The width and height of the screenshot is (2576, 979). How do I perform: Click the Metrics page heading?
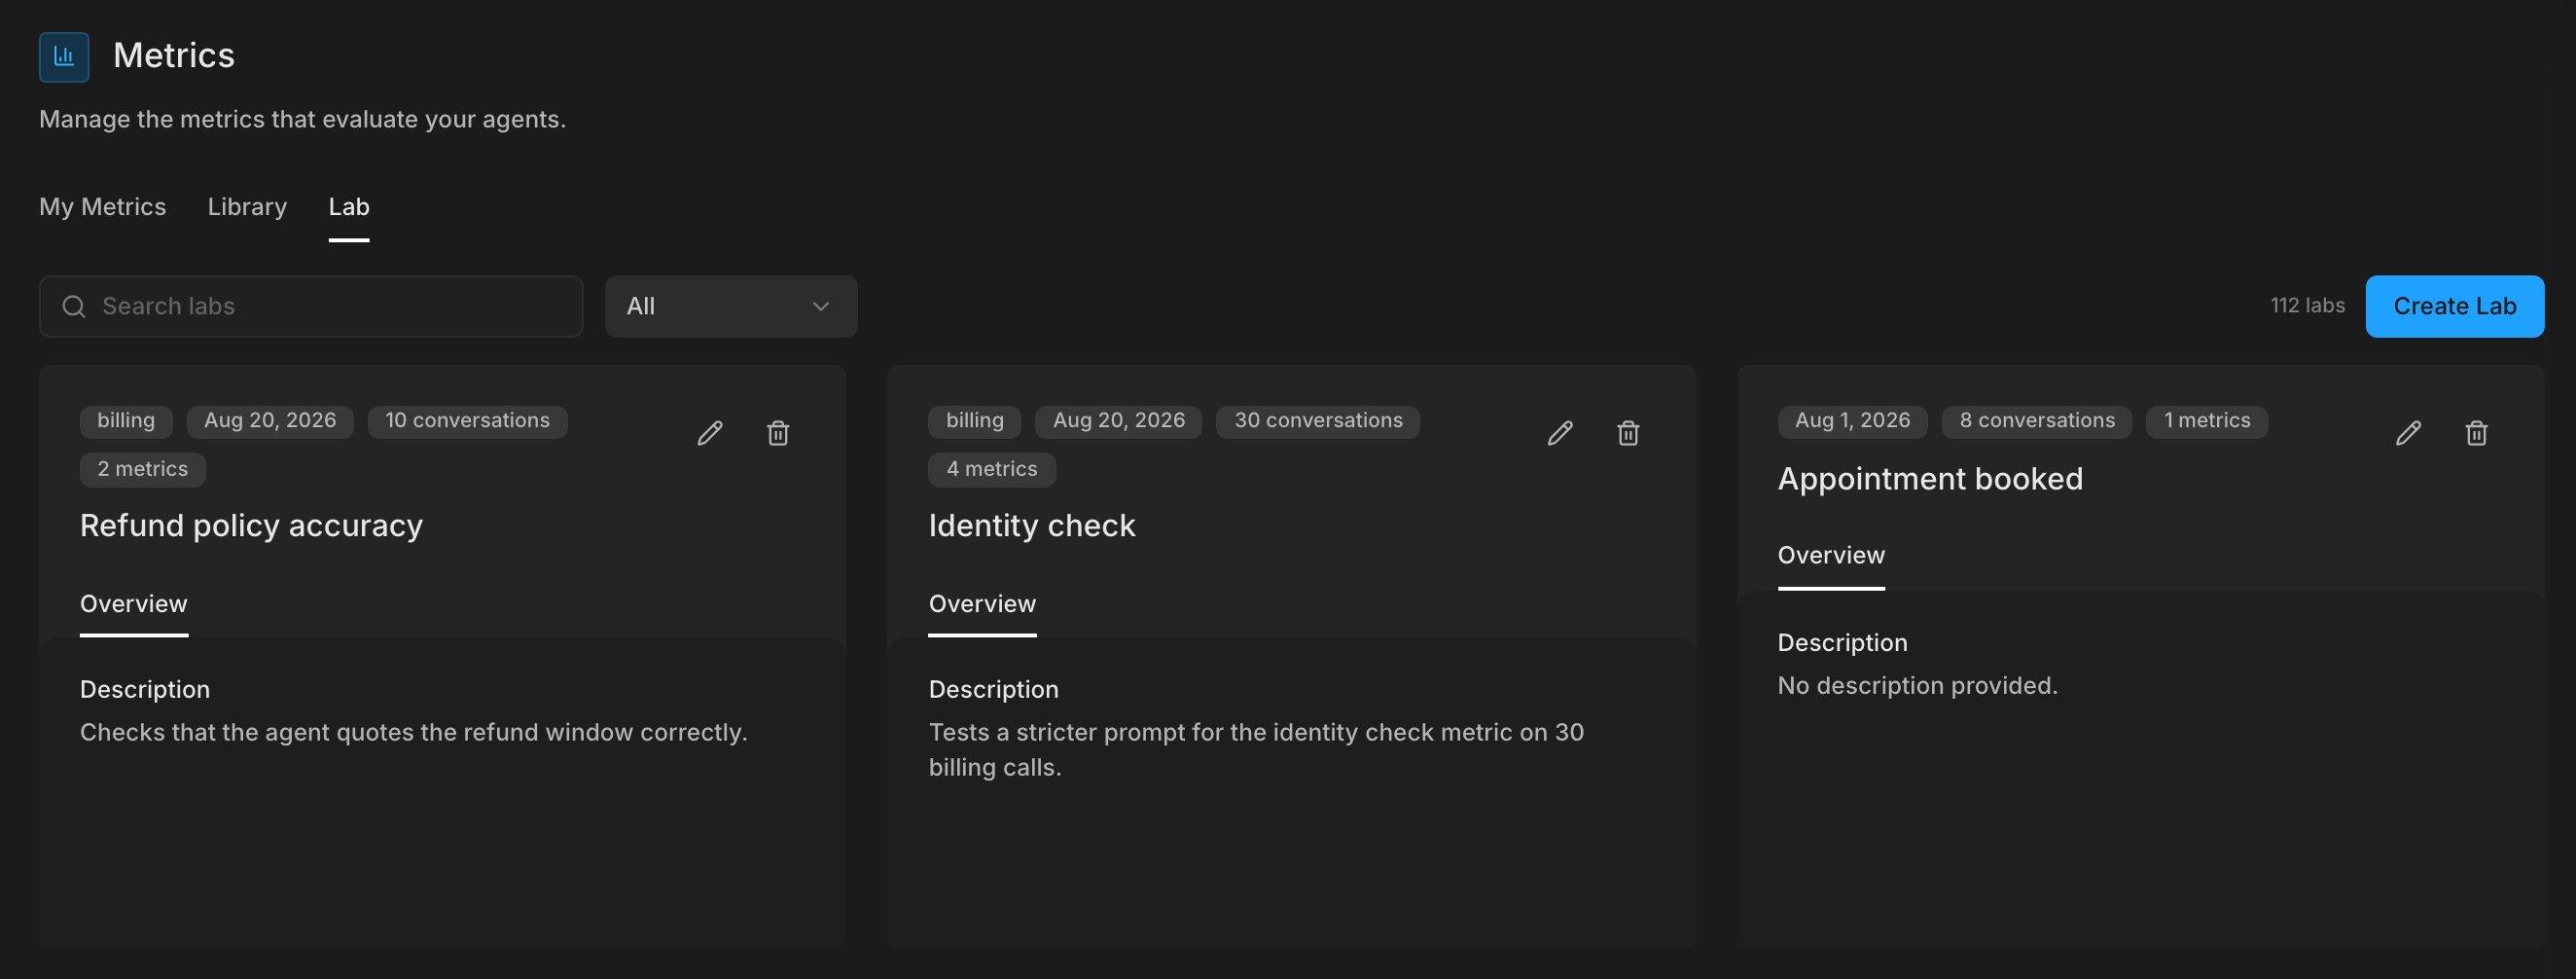174,56
